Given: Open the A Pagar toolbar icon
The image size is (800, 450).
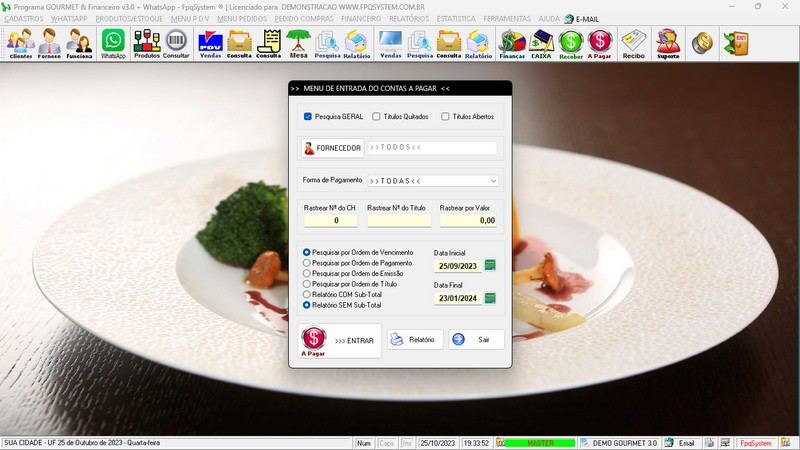Looking at the screenshot, I should pos(599,43).
